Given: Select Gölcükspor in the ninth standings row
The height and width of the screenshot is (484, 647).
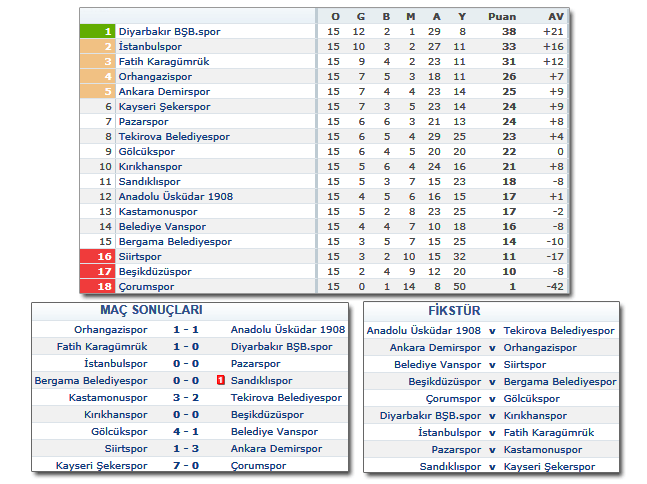Looking at the screenshot, I should click(x=148, y=152).
